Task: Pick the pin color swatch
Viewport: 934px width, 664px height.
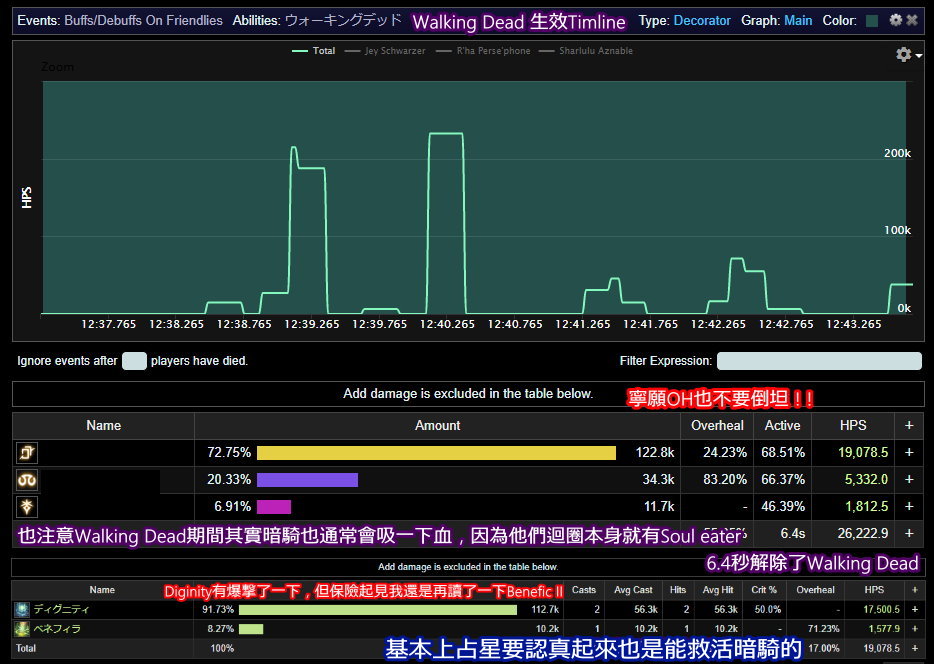Action: pos(872,21)
